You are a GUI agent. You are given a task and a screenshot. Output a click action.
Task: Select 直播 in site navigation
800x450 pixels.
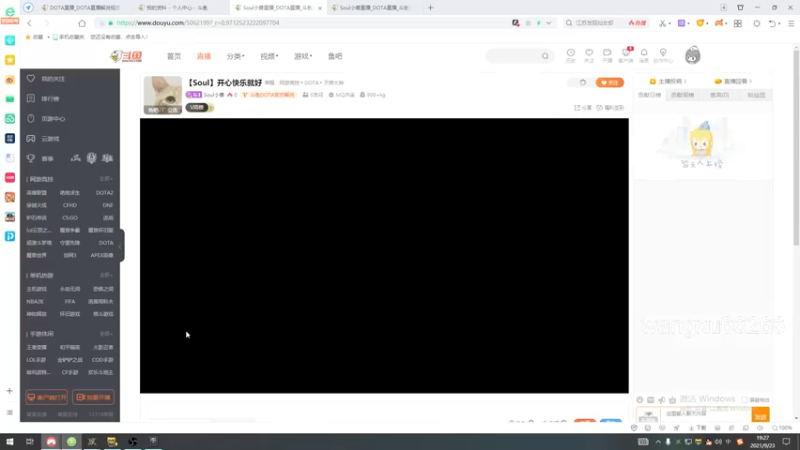(204, 56)
